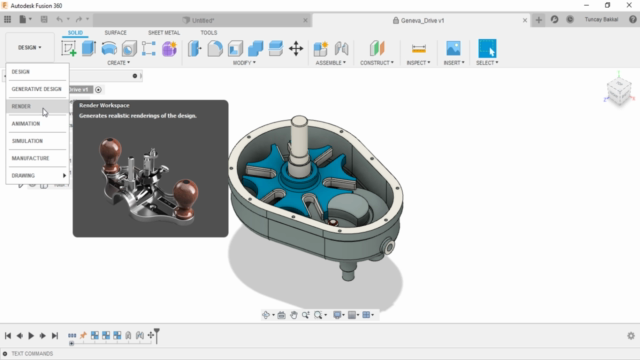Toggle the browser panel dot button
Image resolution: width=640 pixels, height=360 pixels.
pyautogui.click(x=135, y=76)
